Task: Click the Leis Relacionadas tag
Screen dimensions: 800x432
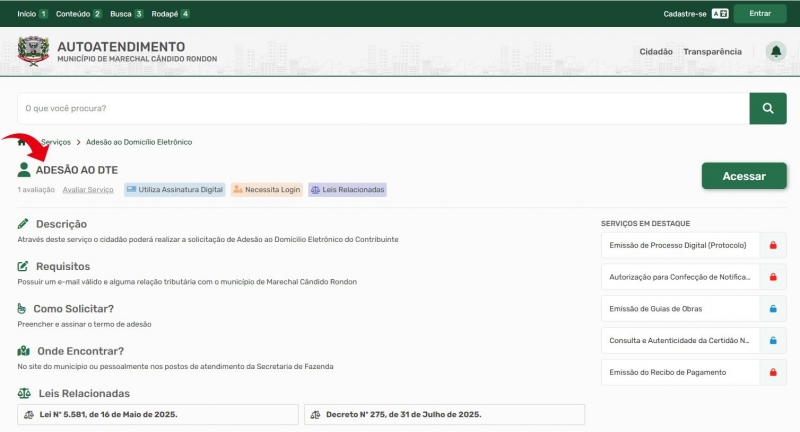Action: click(x=347, y=189)
